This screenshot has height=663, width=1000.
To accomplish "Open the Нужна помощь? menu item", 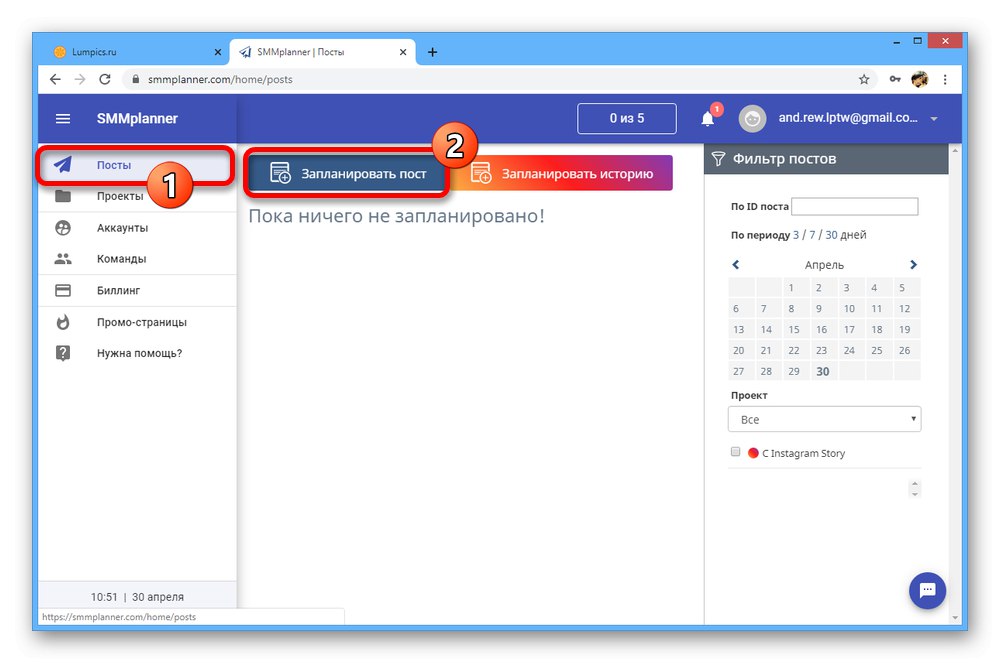I will click(137, 353).
